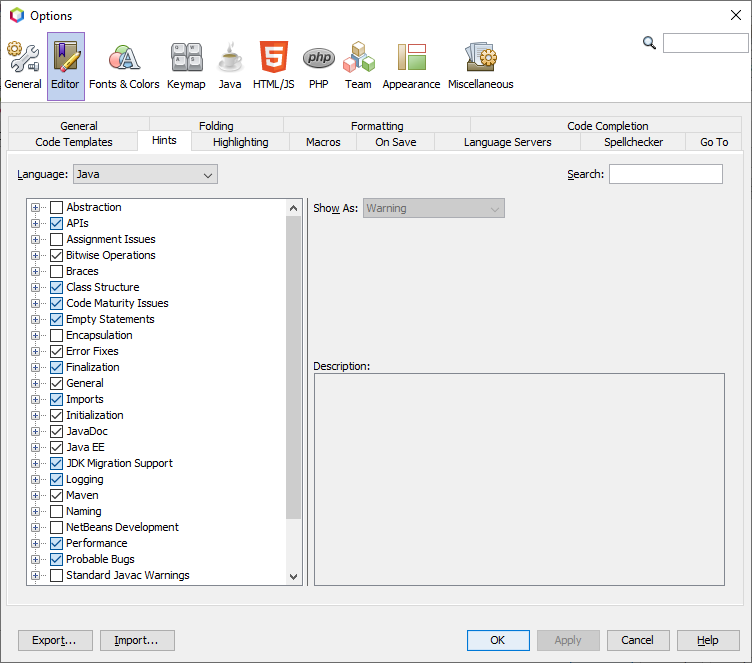Open the Formatting tab
752x663 pixels.
click(x=377, y=126)
